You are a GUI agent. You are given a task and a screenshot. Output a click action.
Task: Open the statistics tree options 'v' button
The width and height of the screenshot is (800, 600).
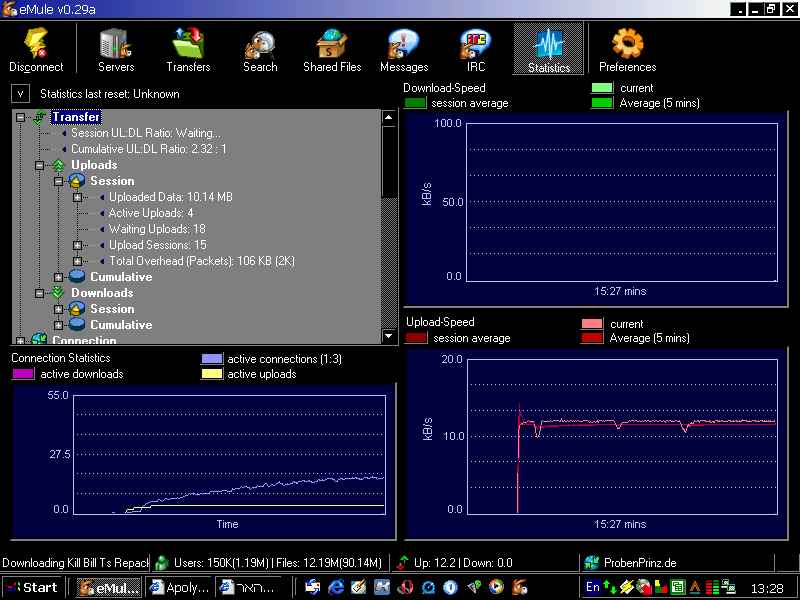pos(21,93)
